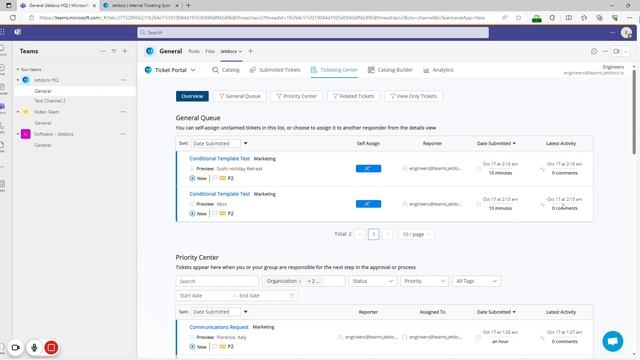
Task: Click the self-assign button for Abcs ticket
Action: point(368,204)
